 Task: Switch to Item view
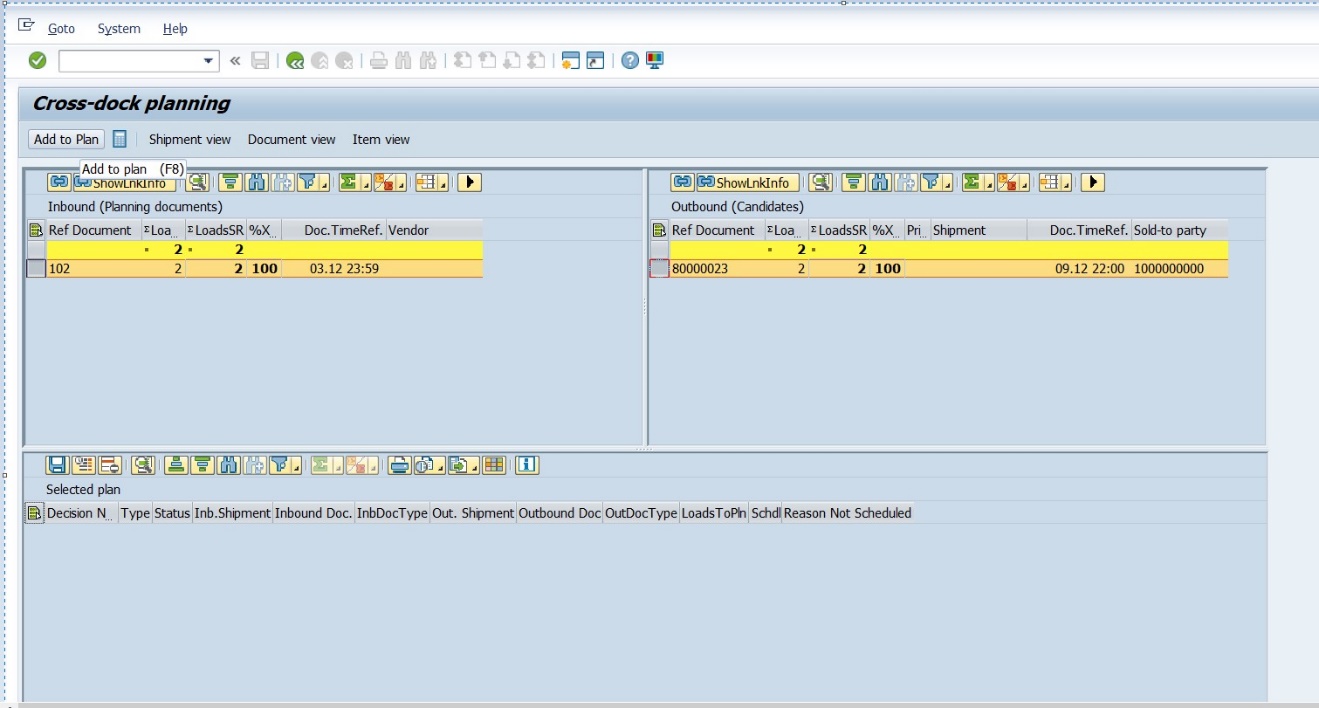[381, 139]
